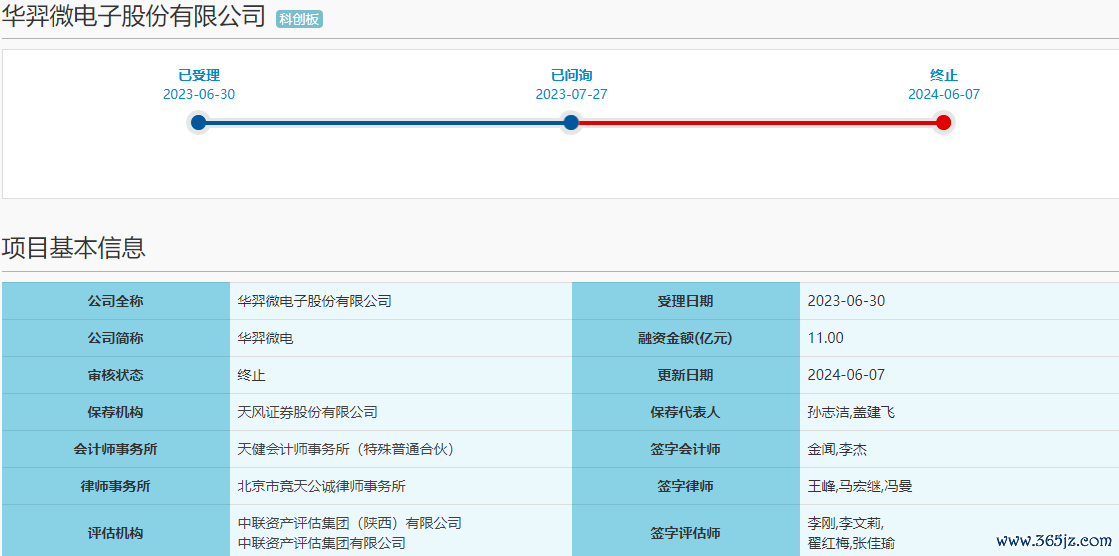Click the date 2024-06-07 under timeline 终止

(944, 94)
